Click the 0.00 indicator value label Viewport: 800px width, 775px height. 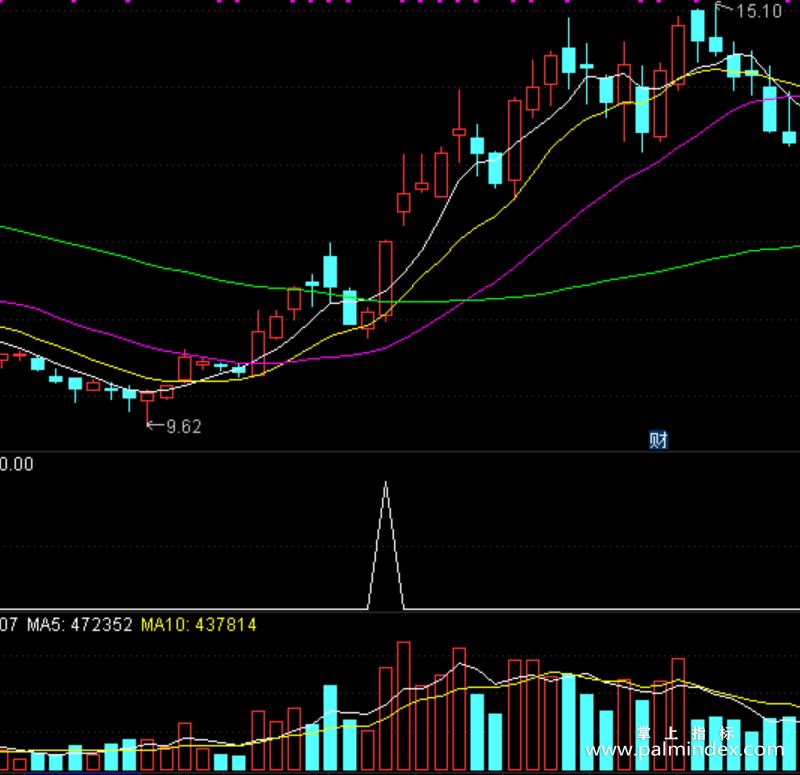click(16, 464)
